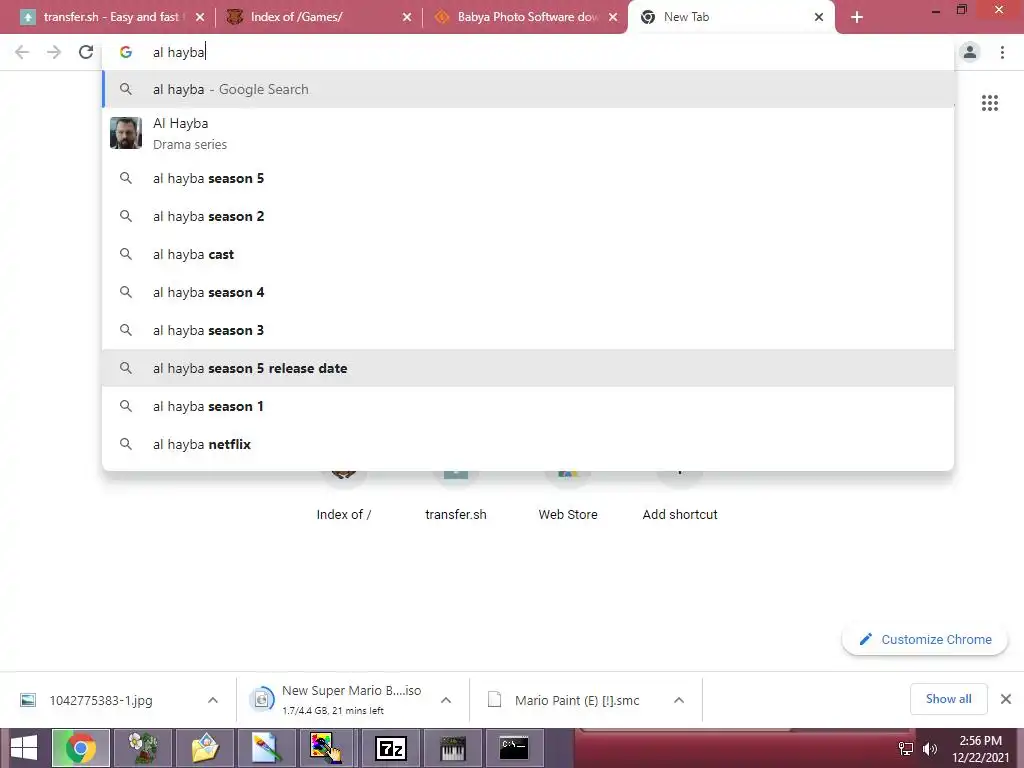Open the piano keyboard app in taskbar
The image size is (1024, 768).
click(453, 748)
